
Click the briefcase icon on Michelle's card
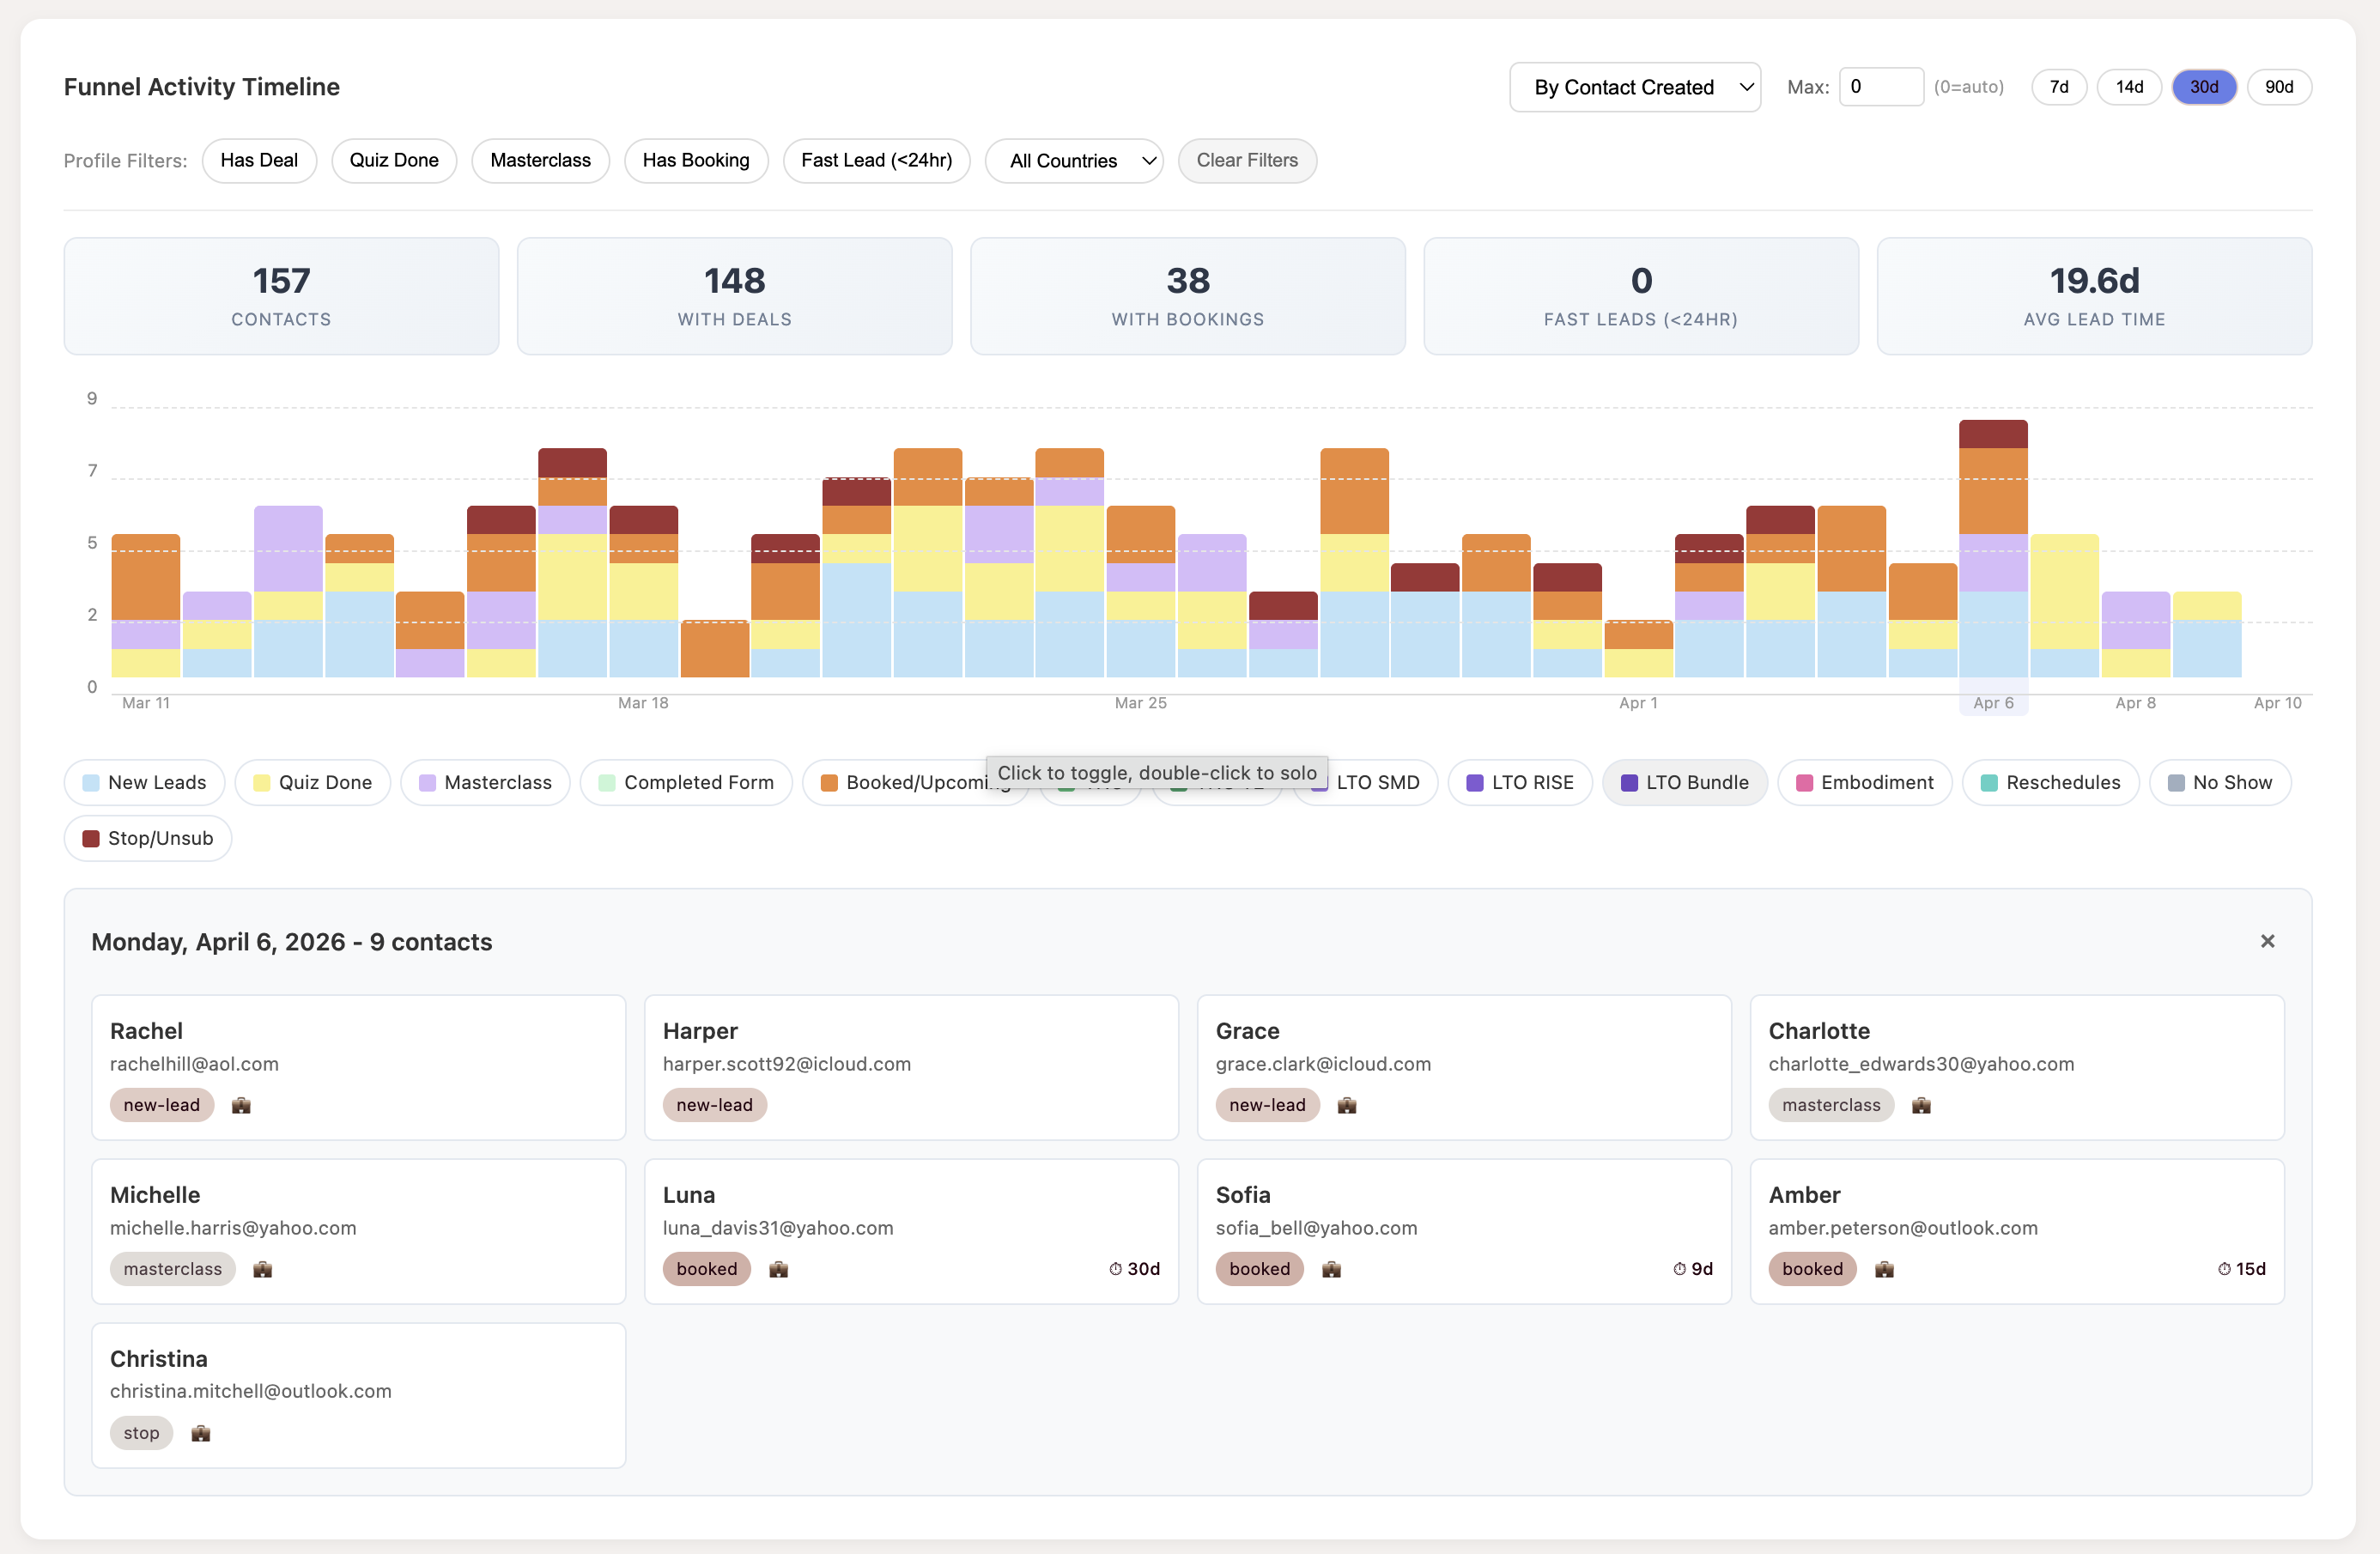pyautogui.click(x=262, y=1268)
